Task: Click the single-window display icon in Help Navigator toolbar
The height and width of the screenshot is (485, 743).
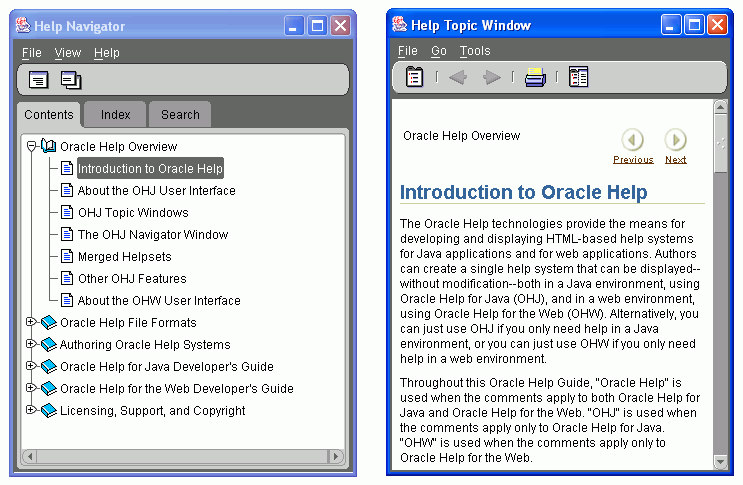Action: (38, 80)
